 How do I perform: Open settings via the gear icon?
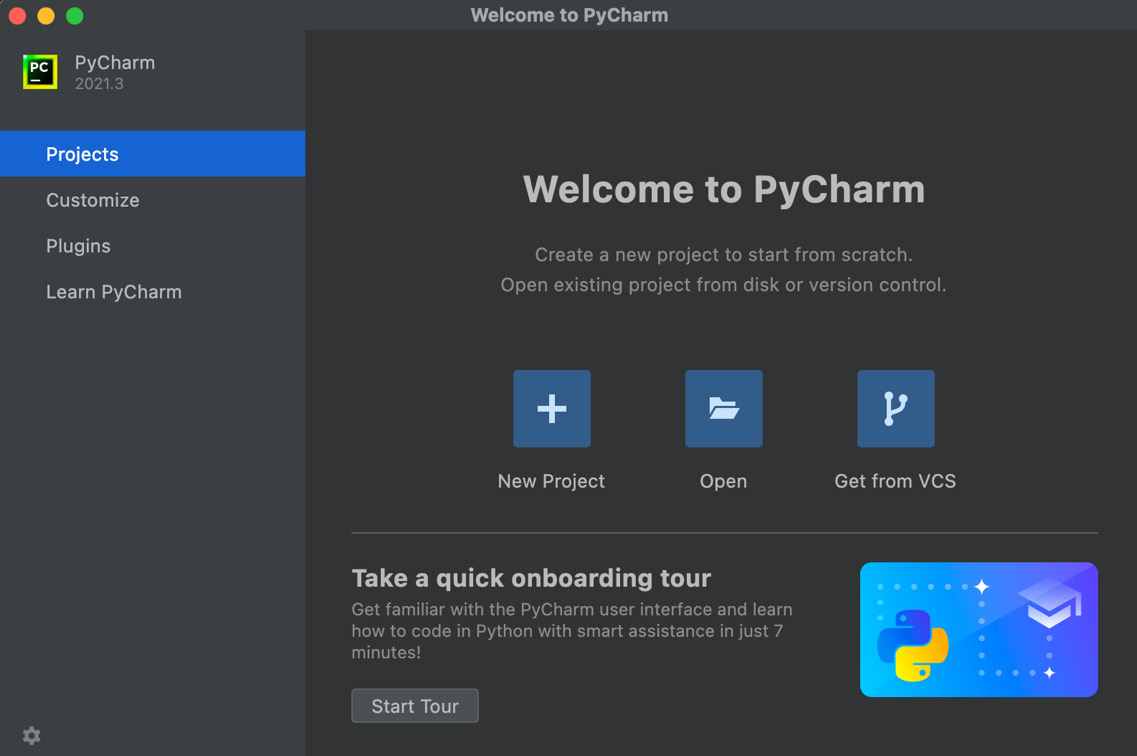click(31, 736)
